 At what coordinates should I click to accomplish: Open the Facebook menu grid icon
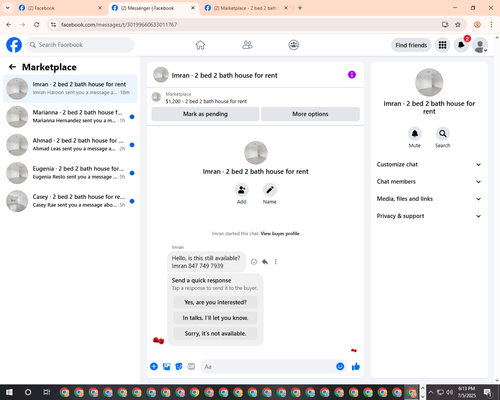click(x=442, y=45)
